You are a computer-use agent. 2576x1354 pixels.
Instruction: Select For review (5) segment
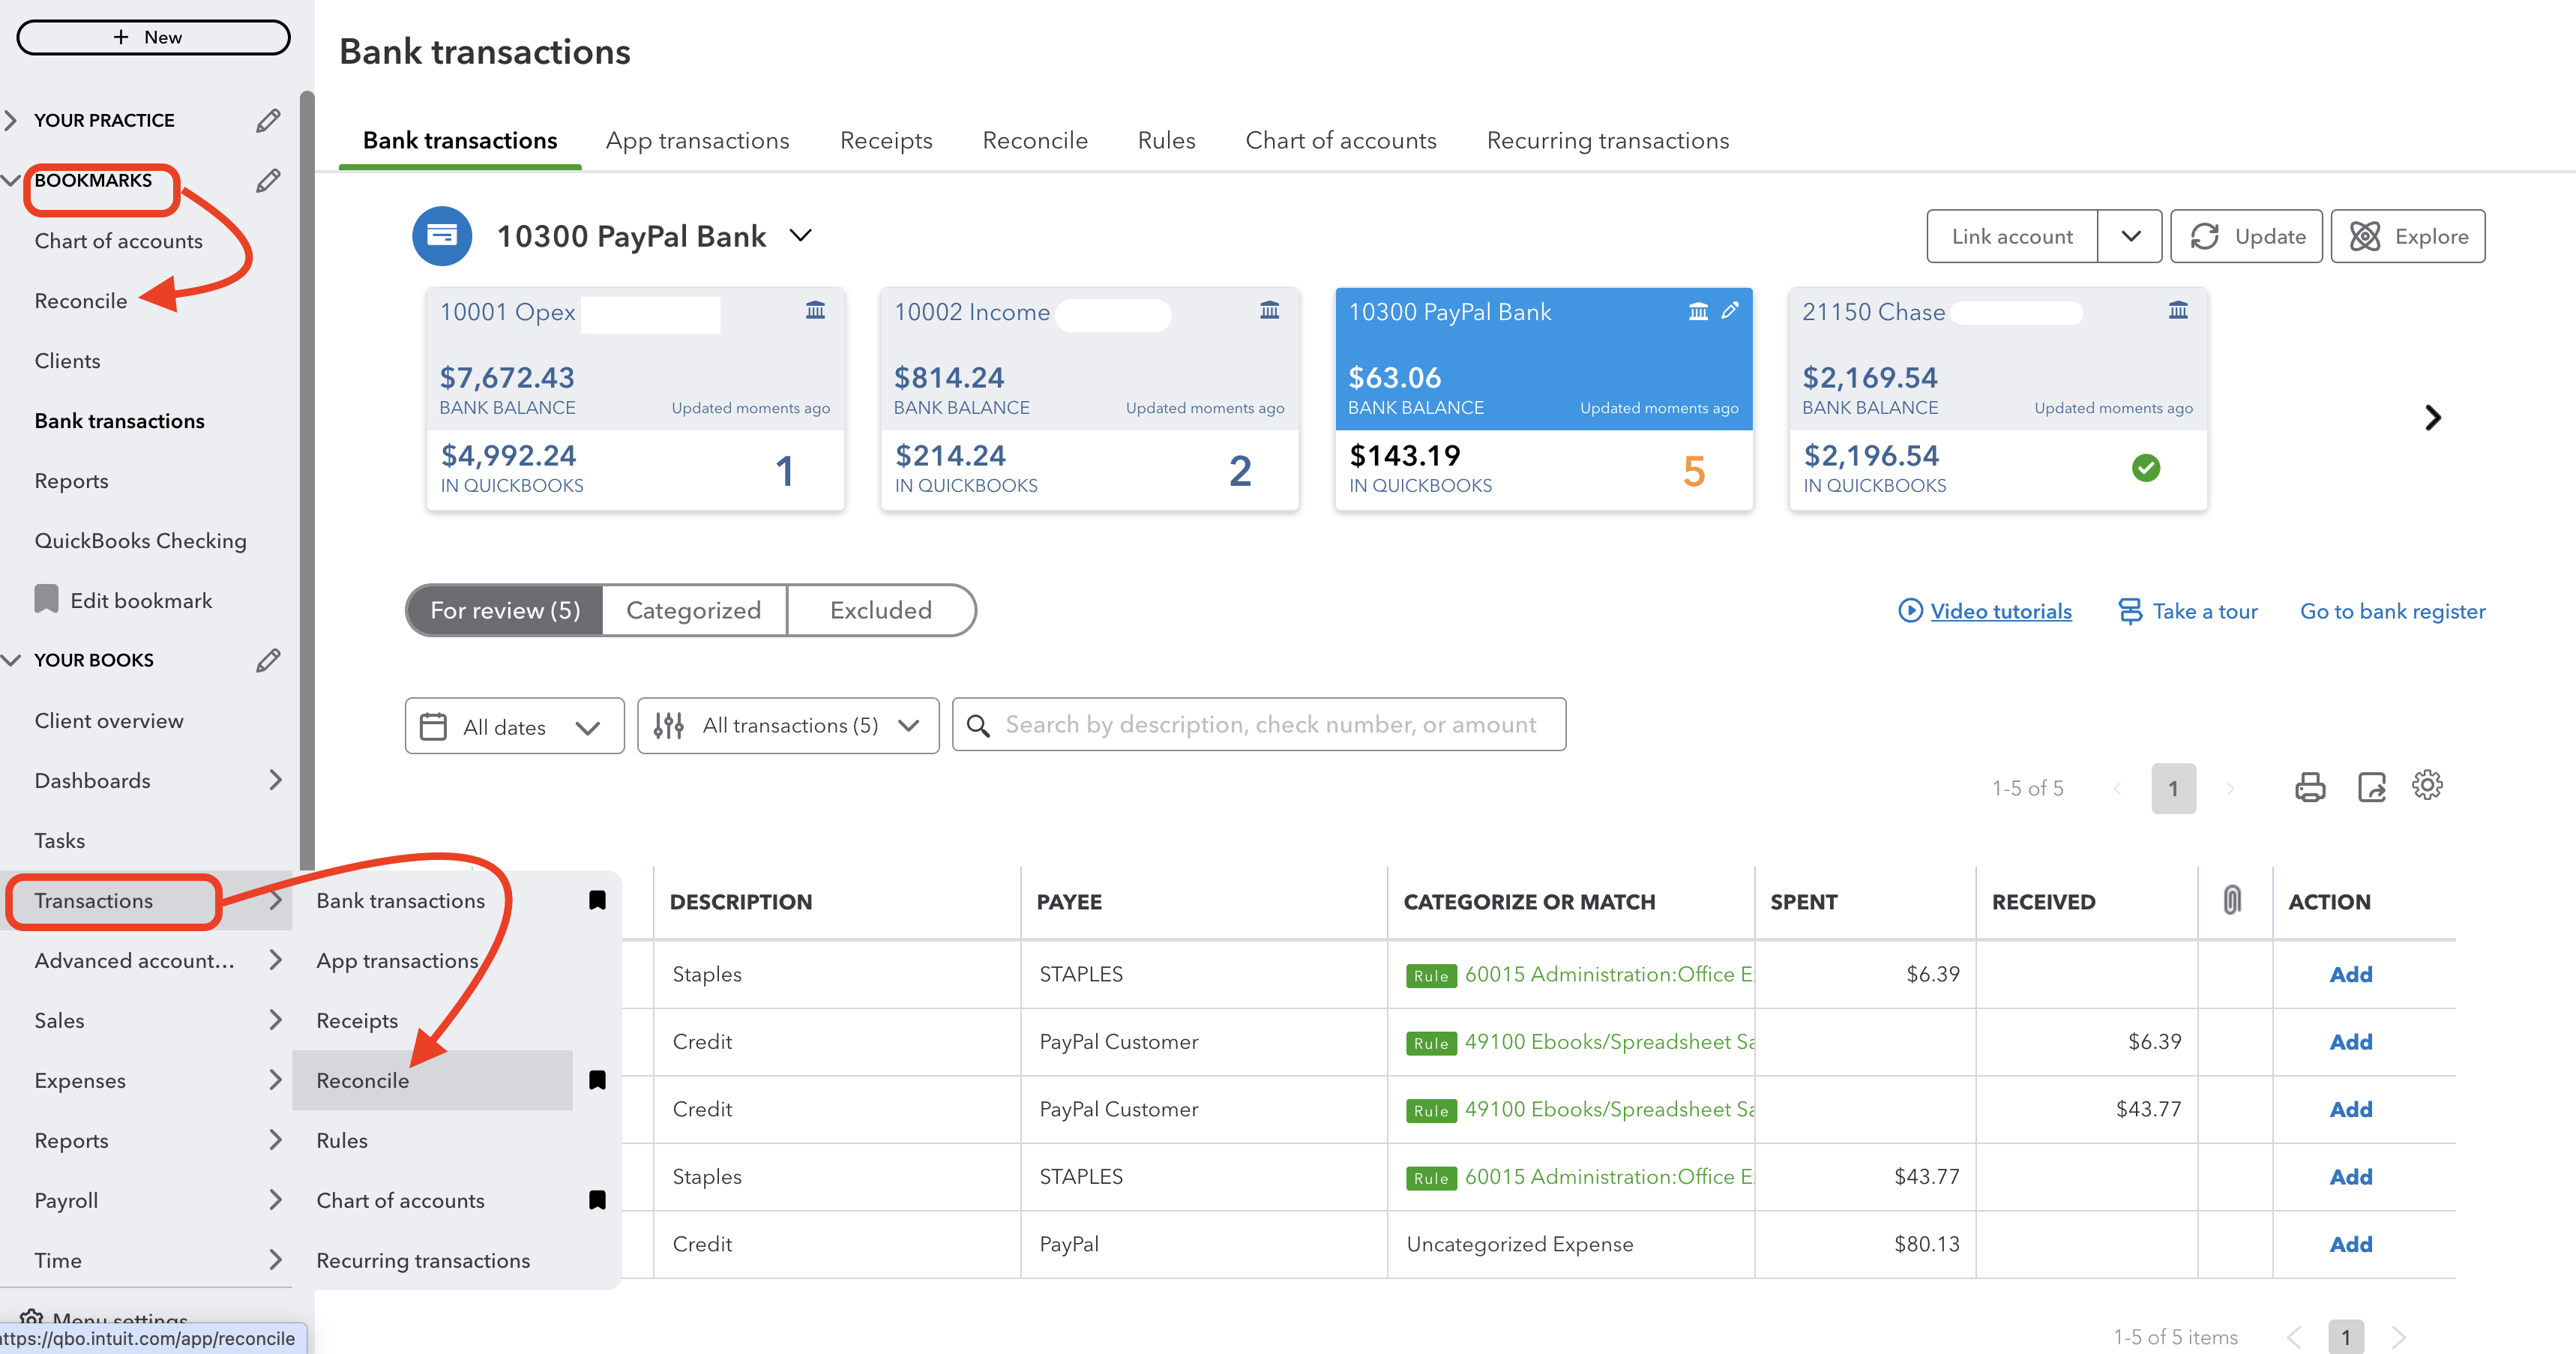point(505,610)
